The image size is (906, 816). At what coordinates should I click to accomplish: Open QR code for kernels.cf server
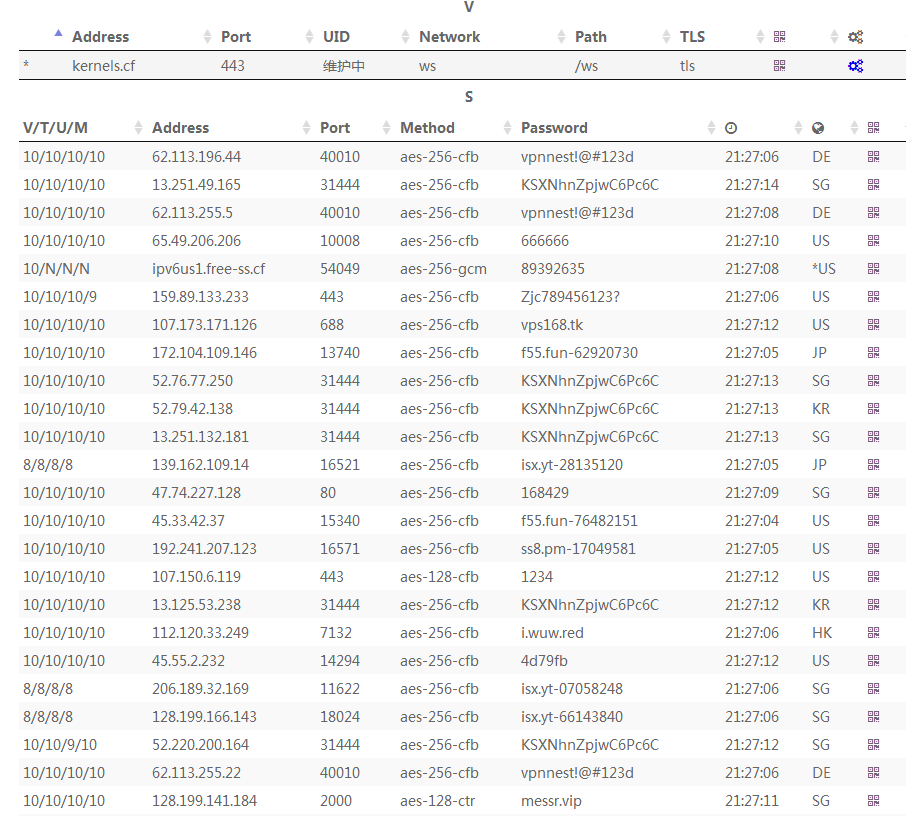779,66
